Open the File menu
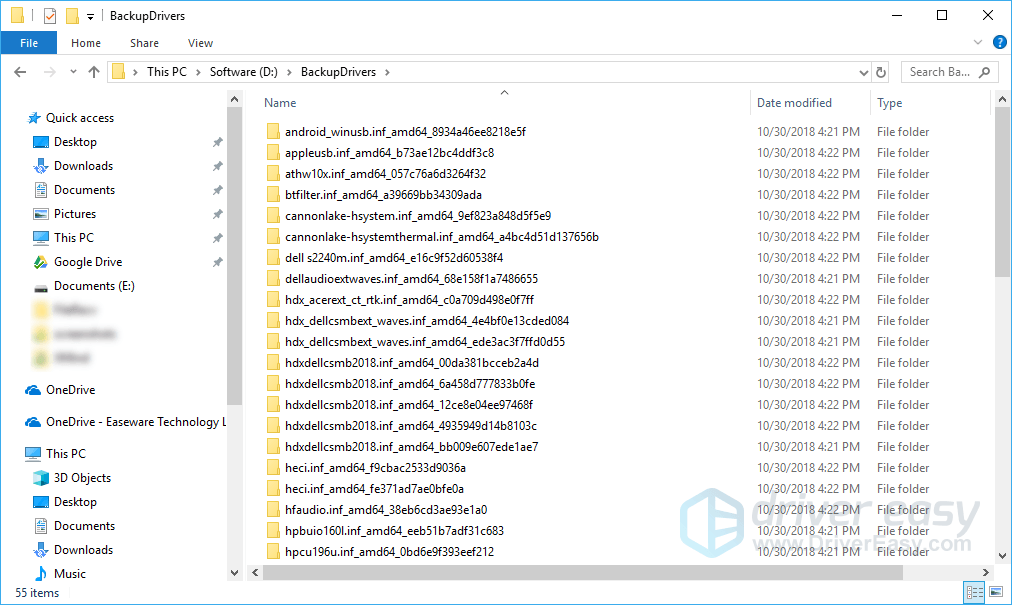This screenshot has height=605, width=1012. 29,42
